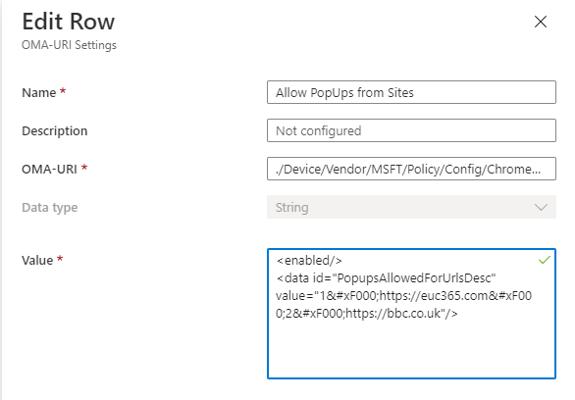Click the Description field showing Not configured

[411, 131]
